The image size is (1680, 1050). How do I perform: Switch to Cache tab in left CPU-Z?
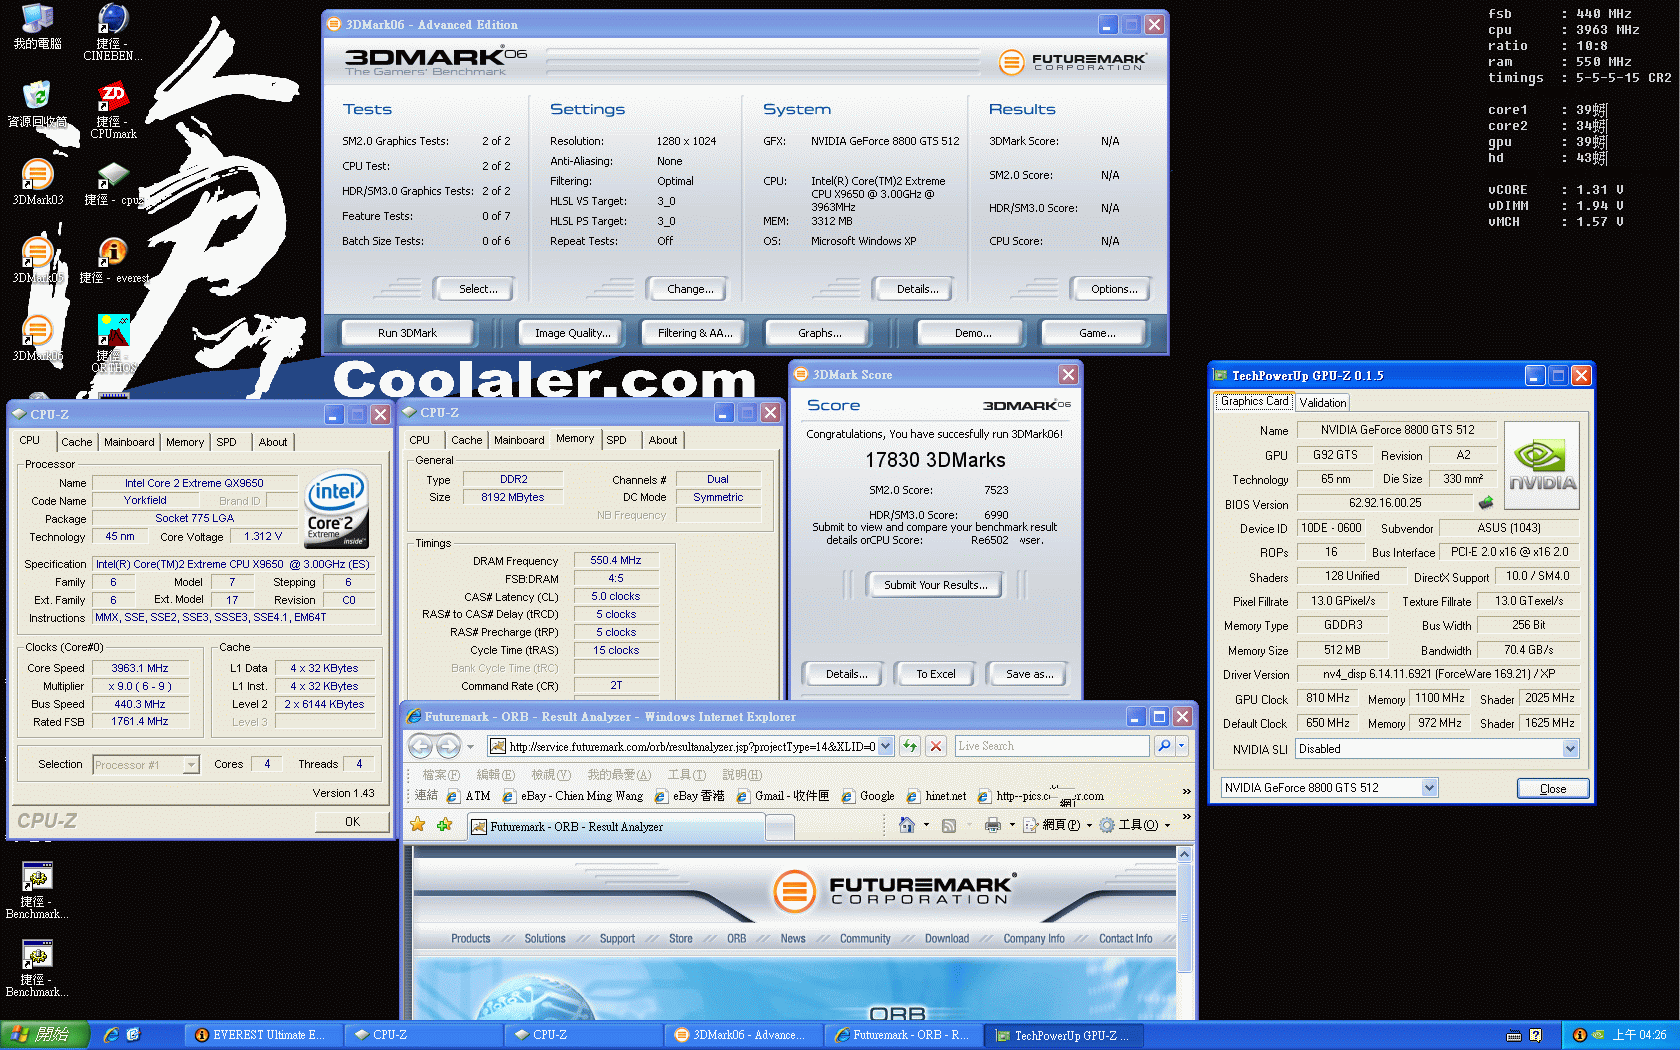pos(76,442)
